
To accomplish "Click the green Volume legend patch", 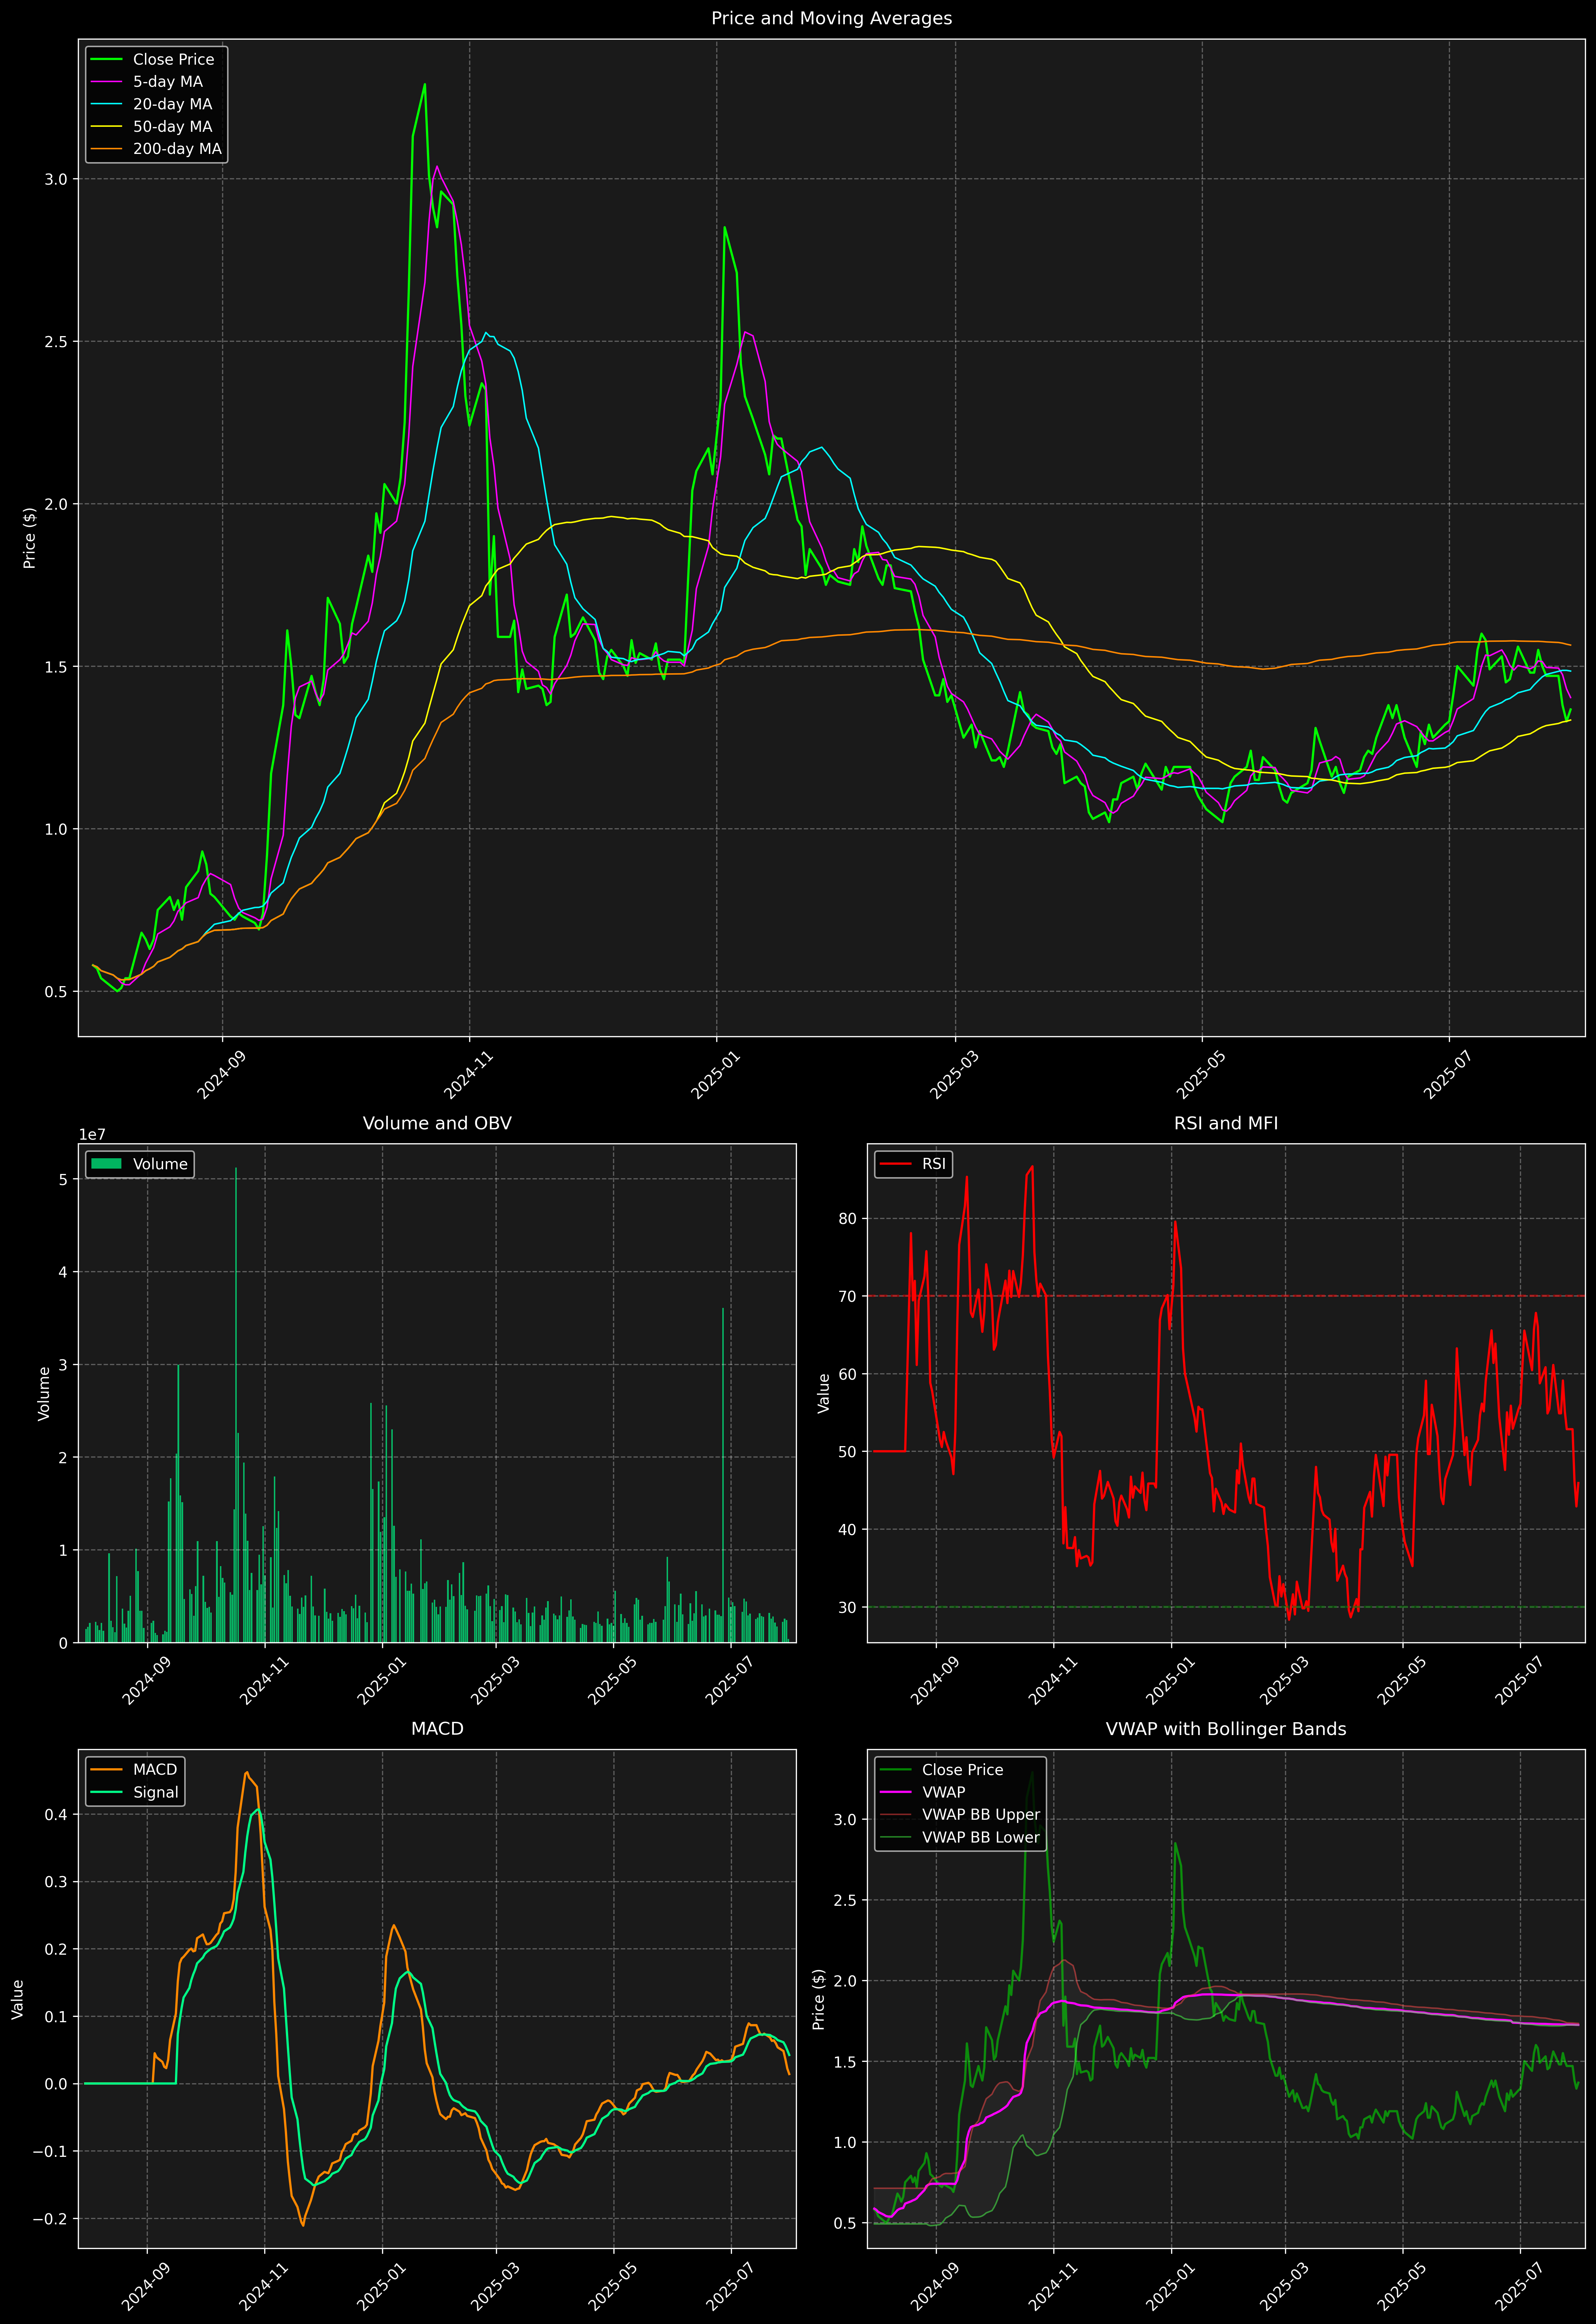I will pos(106,1164).
